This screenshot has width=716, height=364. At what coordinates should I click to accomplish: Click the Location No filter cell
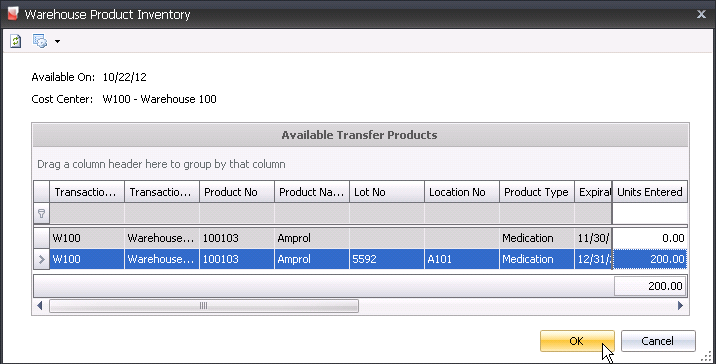pos(462,213)
